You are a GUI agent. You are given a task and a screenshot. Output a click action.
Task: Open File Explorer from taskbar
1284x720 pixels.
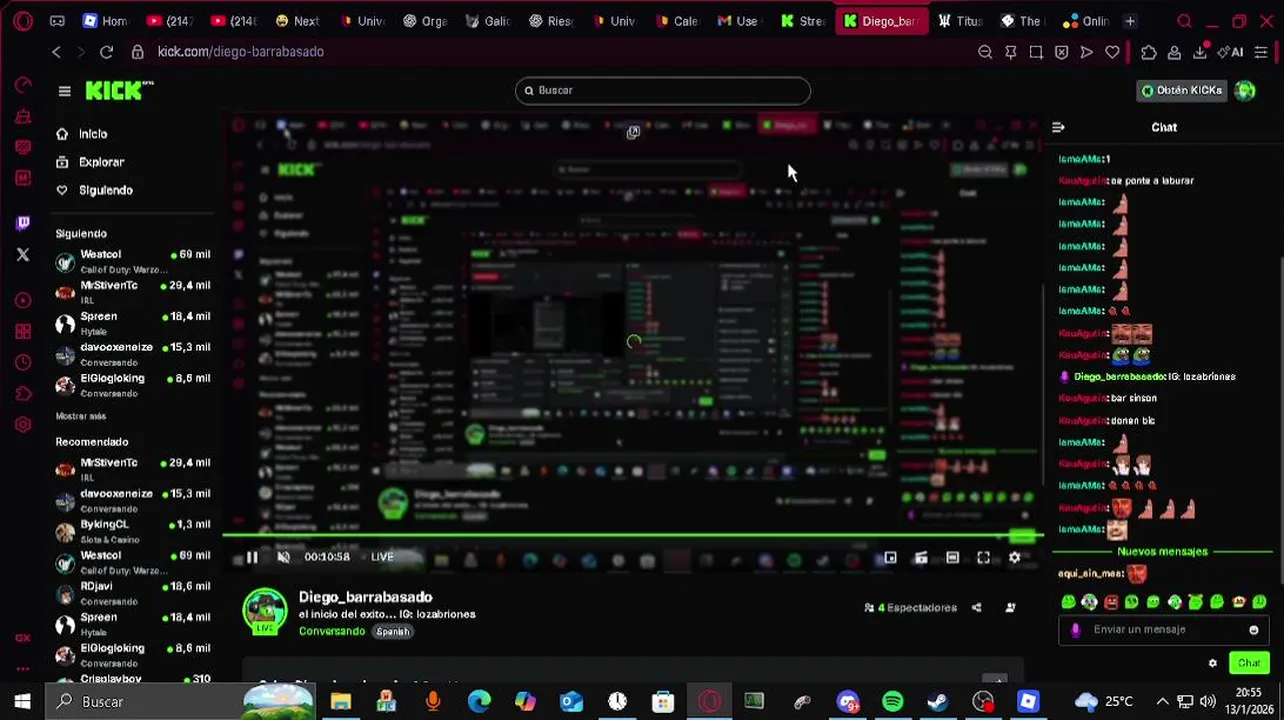341,702
